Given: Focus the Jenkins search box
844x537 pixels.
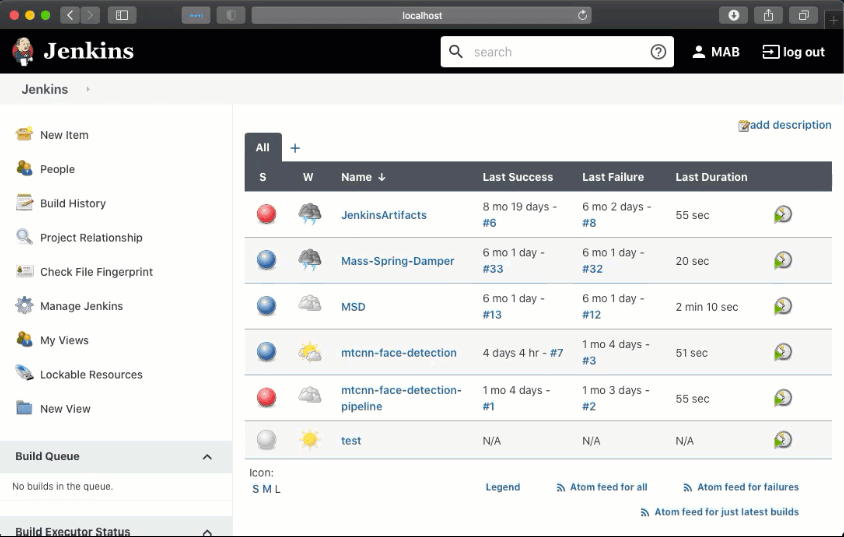Looking at the screenshot, I should (x=555, y=52).
